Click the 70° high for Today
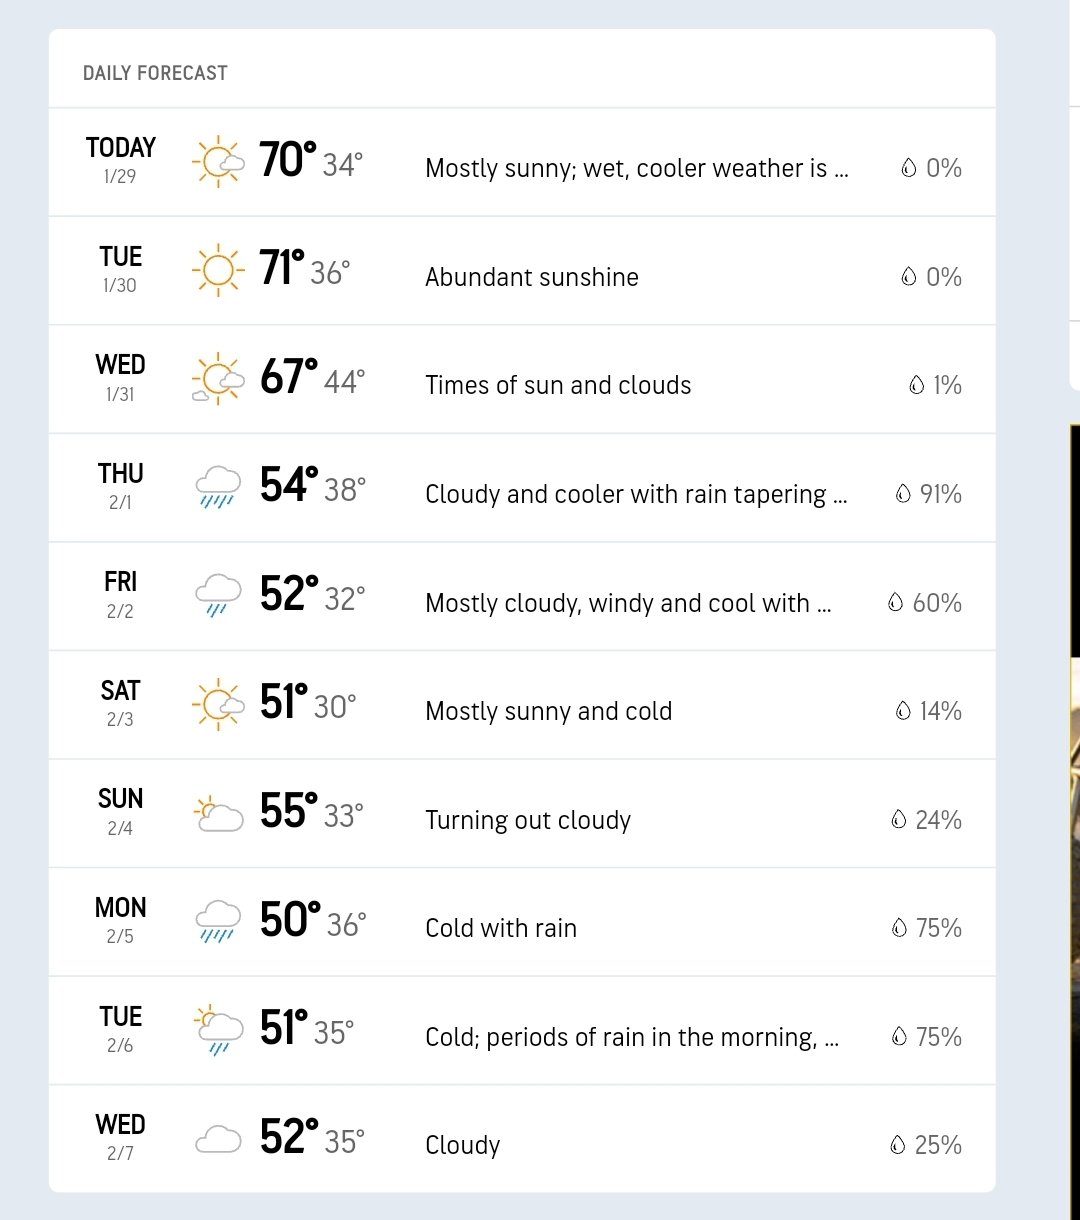The height and width of the screenshot is (1220, 1080). pos(288,160)
